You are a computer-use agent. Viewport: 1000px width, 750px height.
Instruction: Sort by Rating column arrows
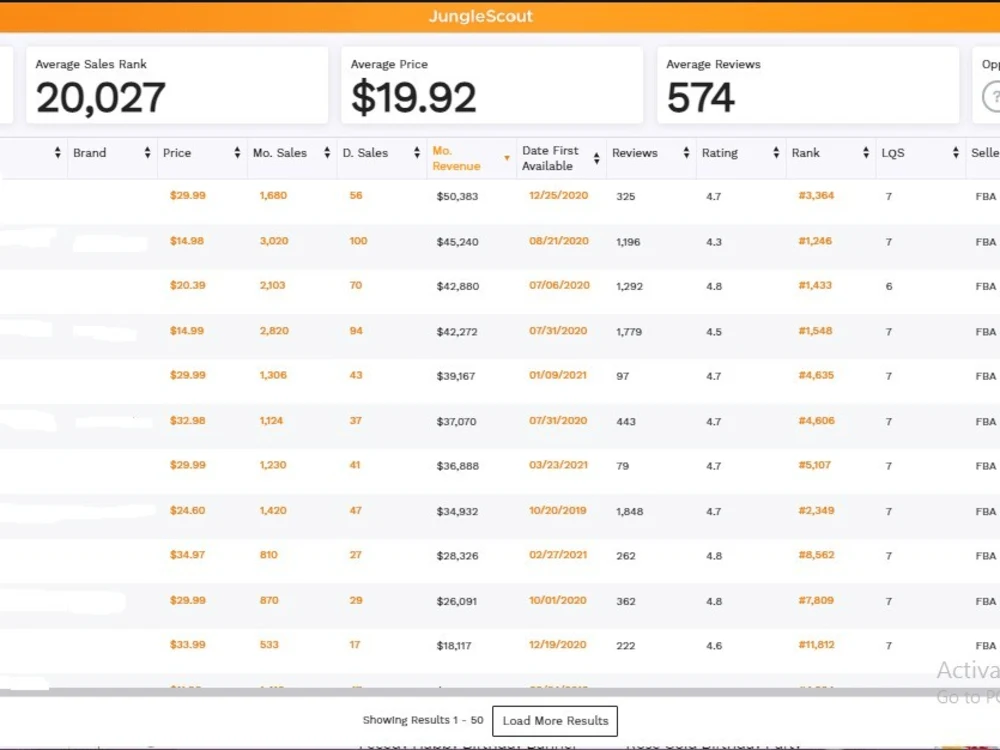tap(776, 152)
